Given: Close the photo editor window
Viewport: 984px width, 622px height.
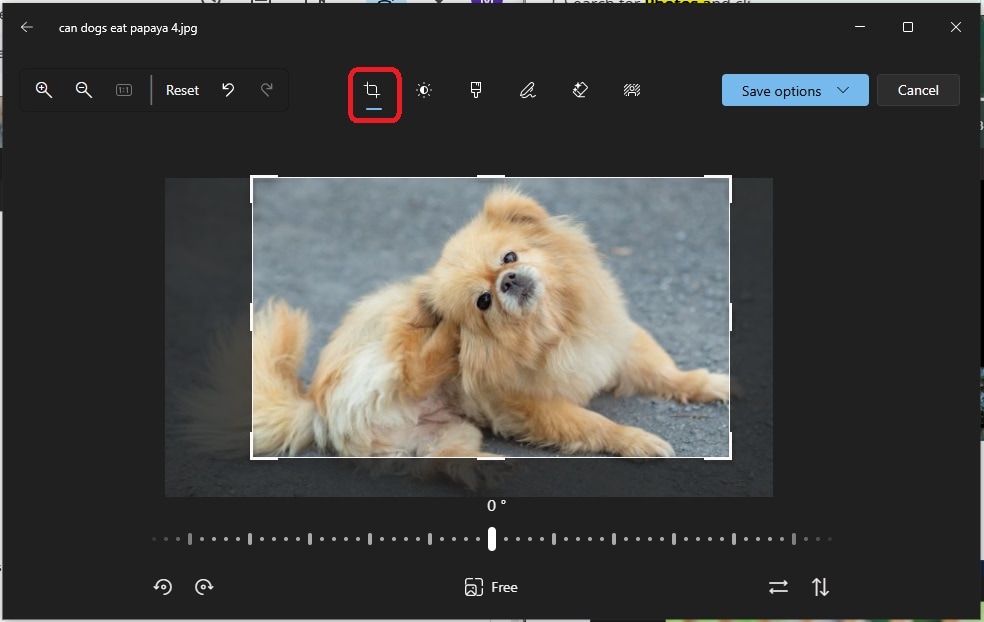Looking at the screenshot, I should [955, 27].
